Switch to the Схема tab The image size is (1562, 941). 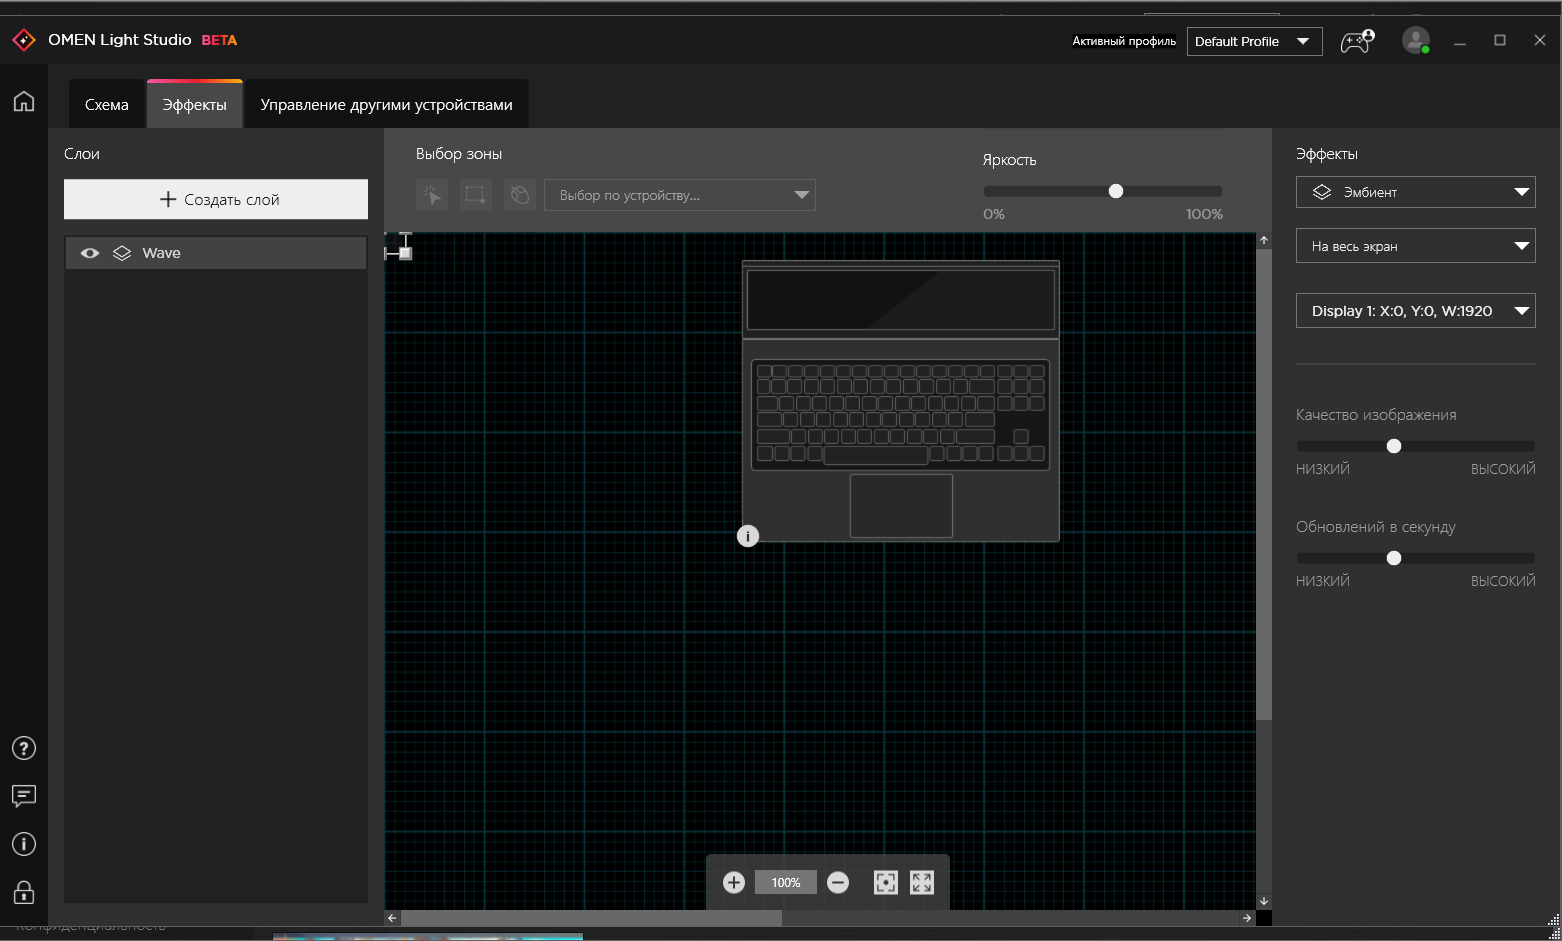point(106,103)
